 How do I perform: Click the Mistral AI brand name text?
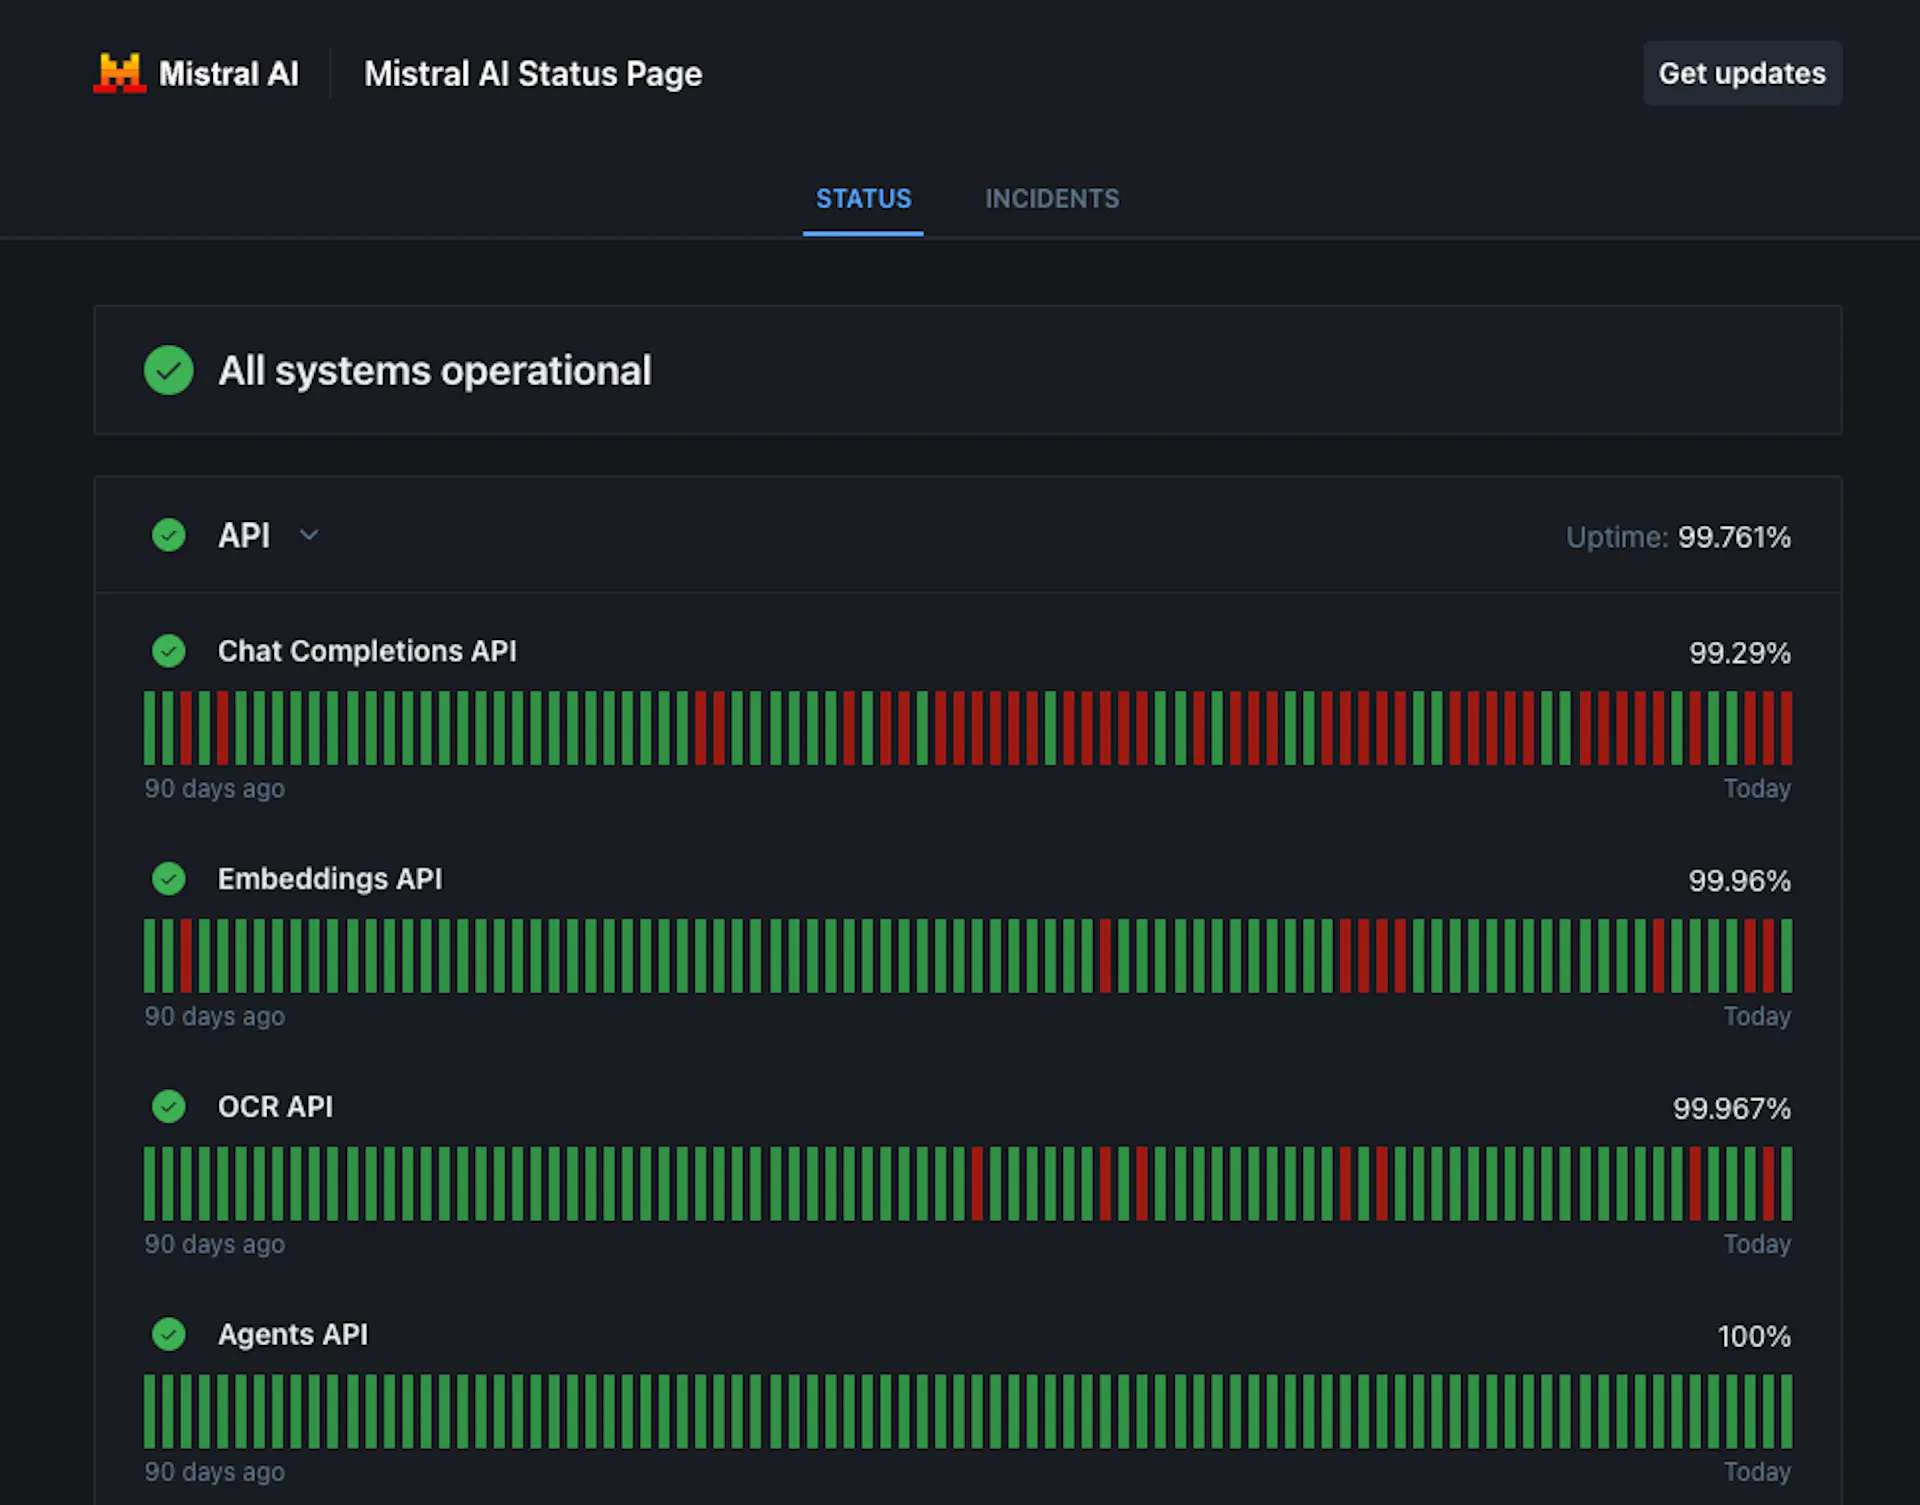click(229, 74)
